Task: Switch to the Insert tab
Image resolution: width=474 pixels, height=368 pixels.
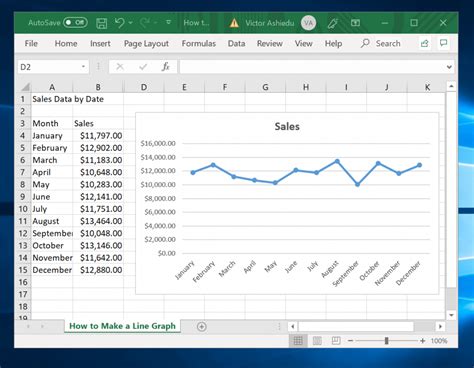Action: click(100, 43)
